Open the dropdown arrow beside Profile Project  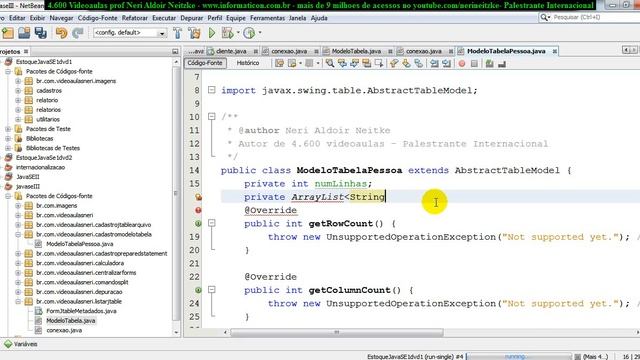[x=260, y=33]
